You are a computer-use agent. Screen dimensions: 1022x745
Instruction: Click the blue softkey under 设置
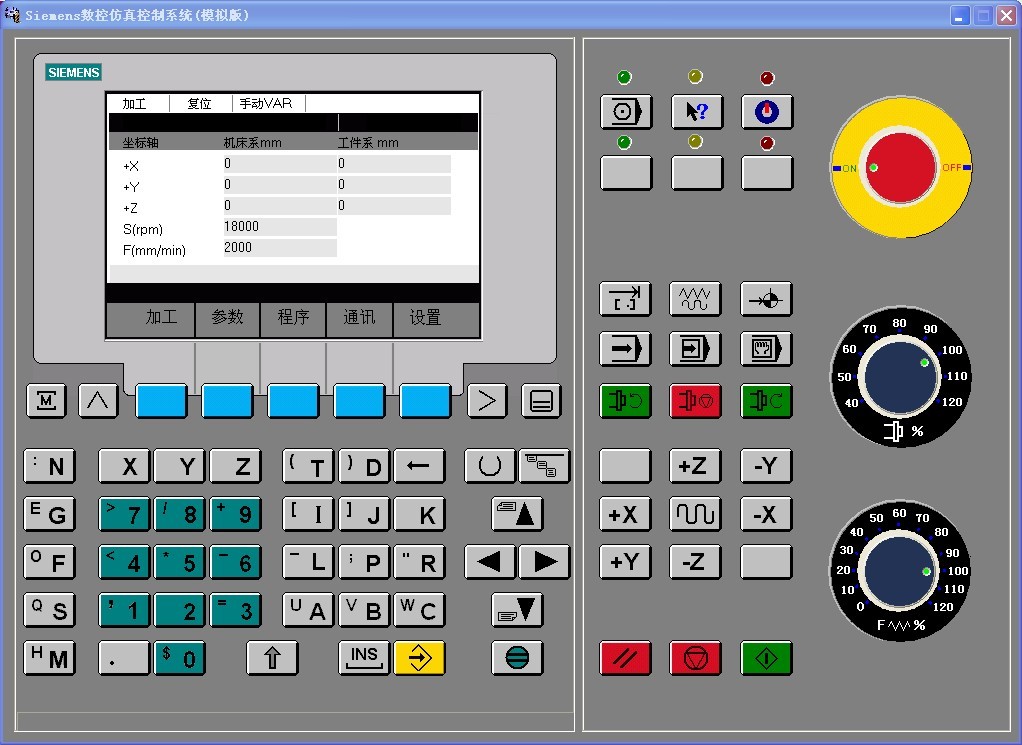[425, 400]
